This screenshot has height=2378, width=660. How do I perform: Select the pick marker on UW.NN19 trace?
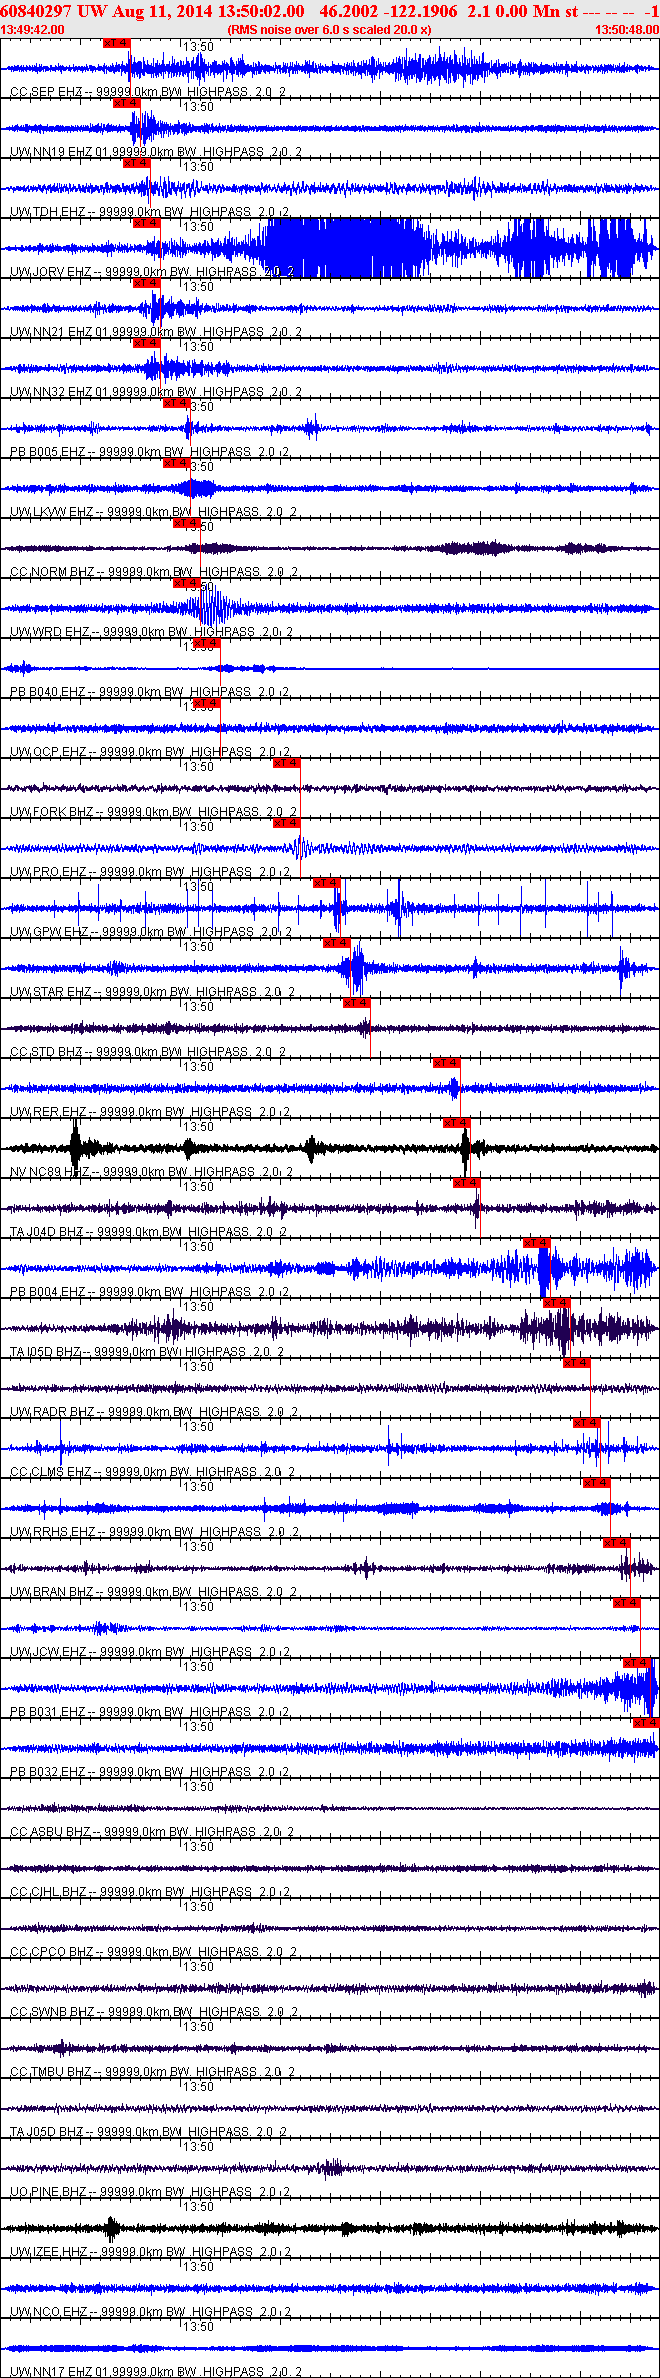click(126, 103)
